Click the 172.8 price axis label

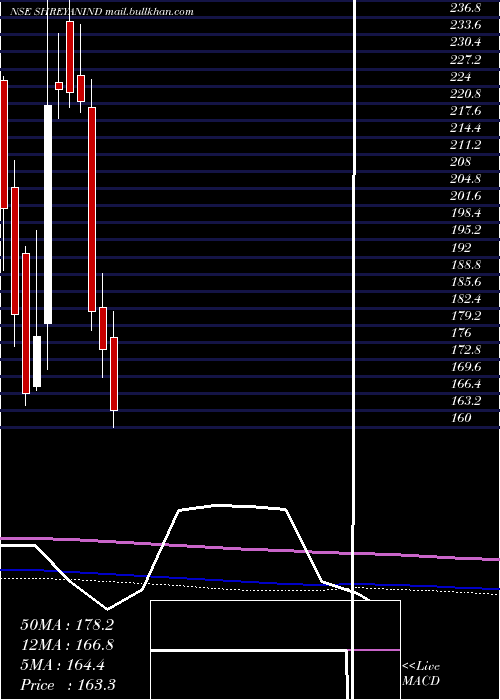[x=465, y=350]
